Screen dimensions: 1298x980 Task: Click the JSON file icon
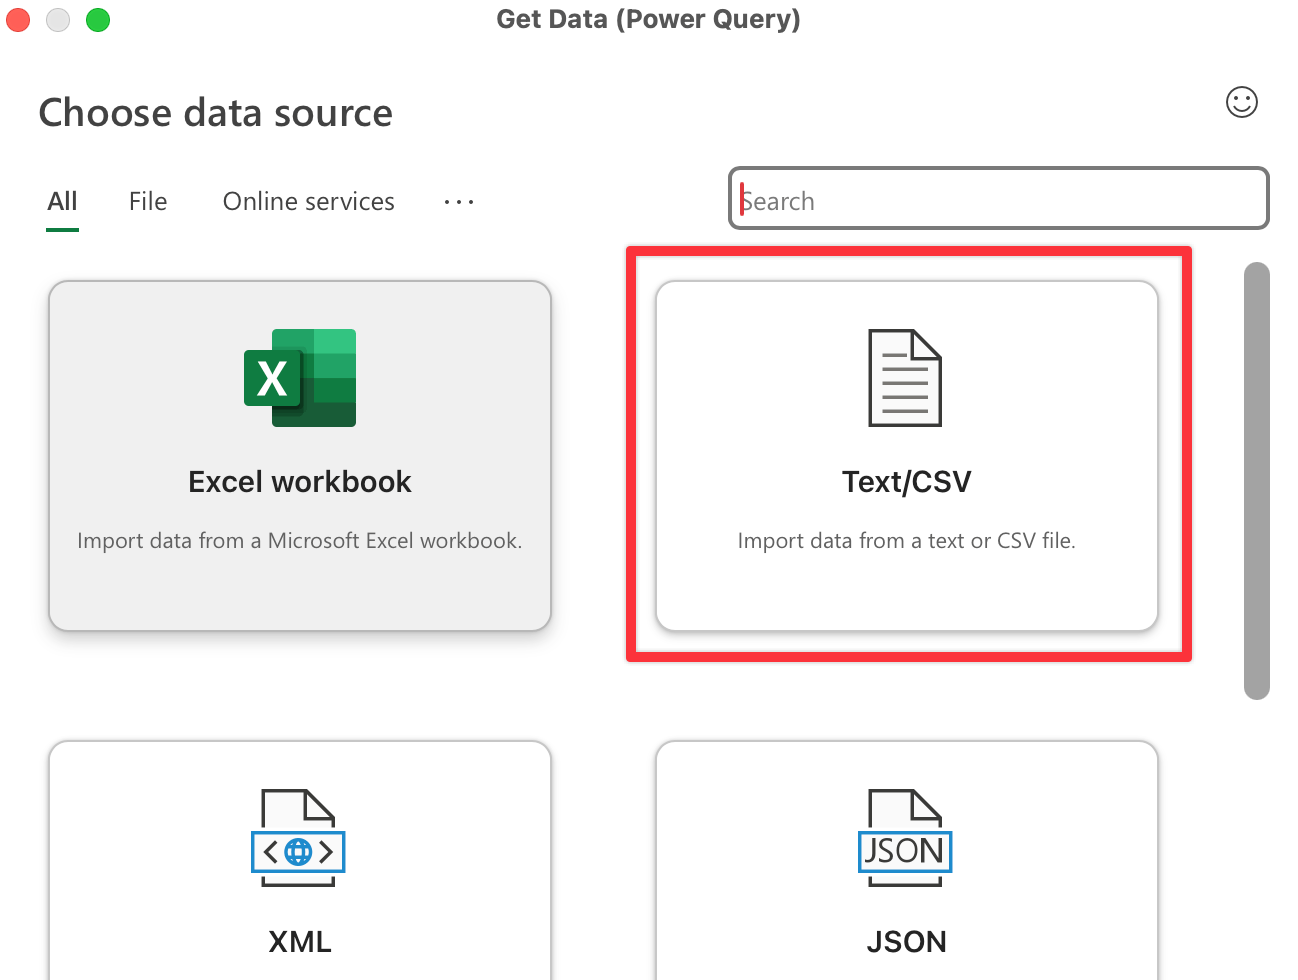905,838
